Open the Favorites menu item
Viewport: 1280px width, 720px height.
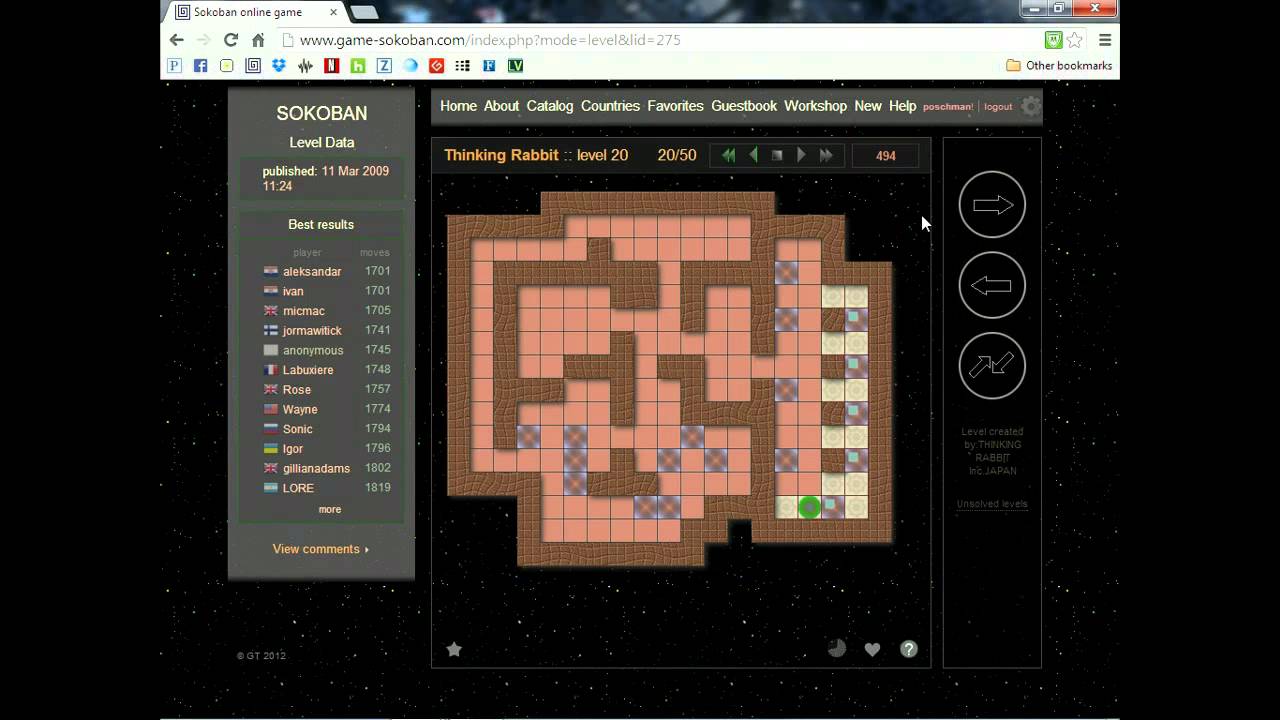point(675,106)
